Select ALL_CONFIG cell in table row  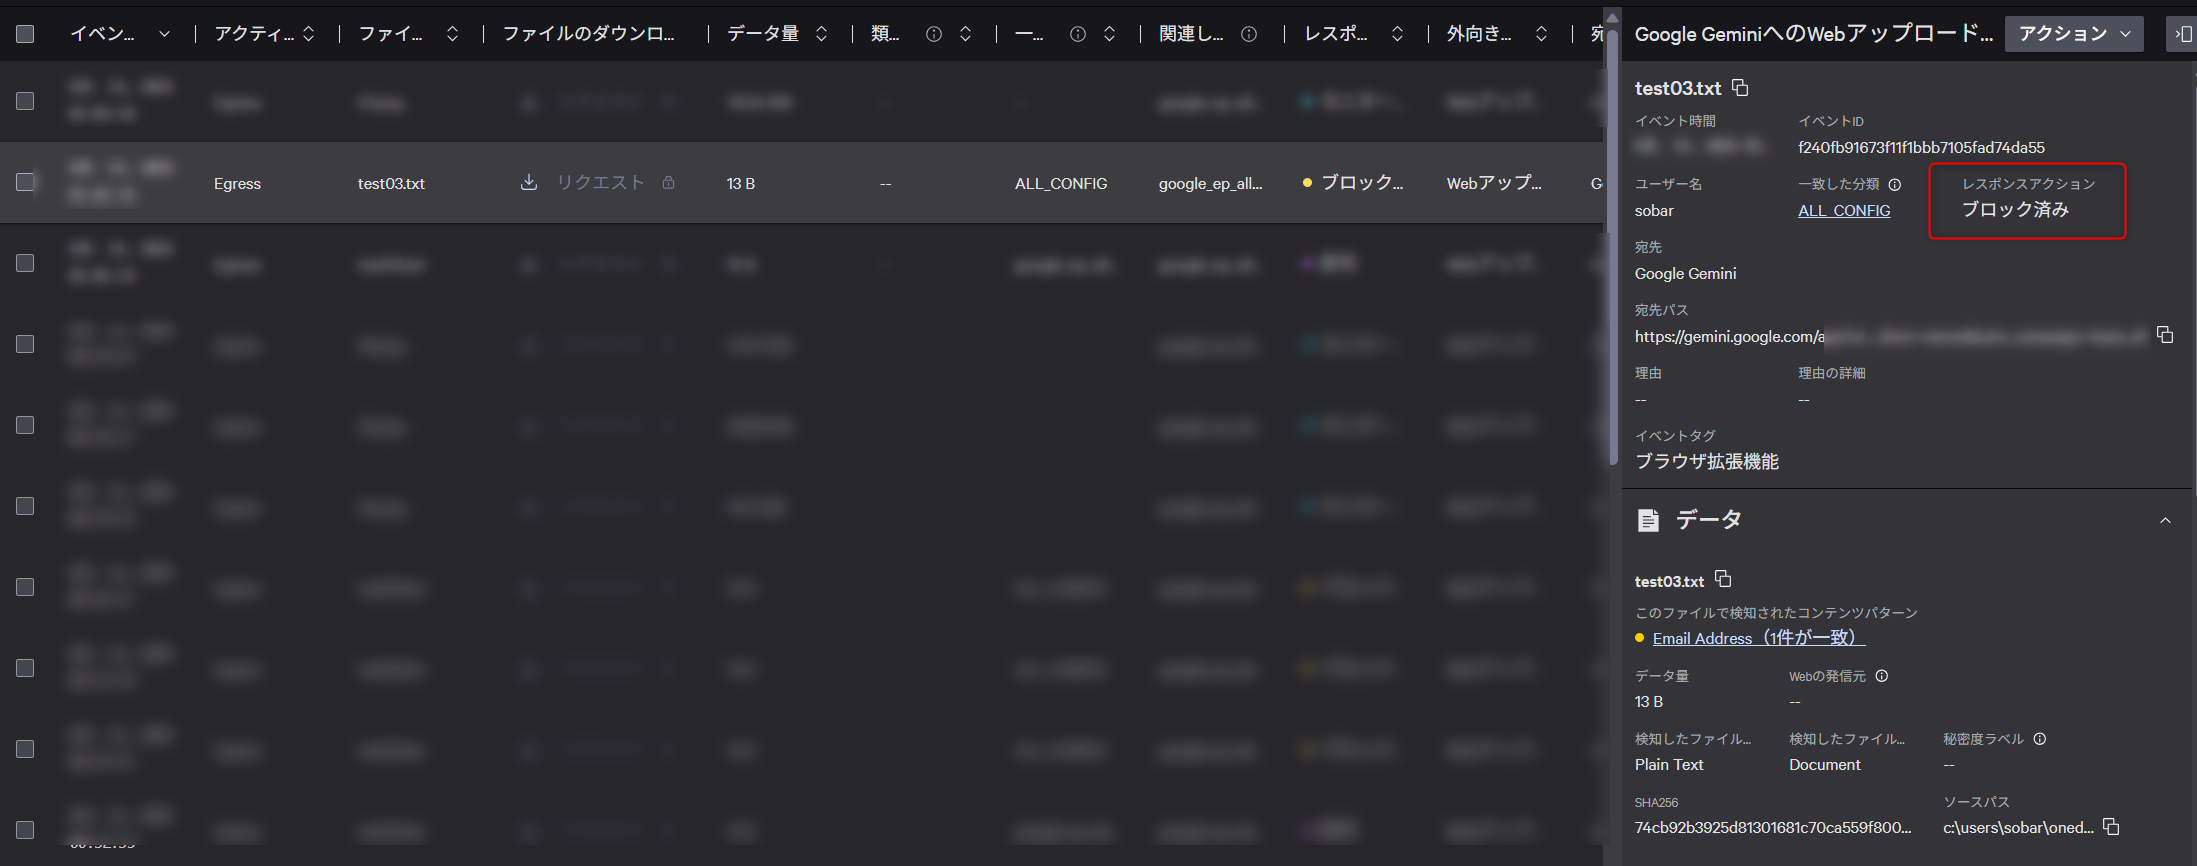point(1061,184)
